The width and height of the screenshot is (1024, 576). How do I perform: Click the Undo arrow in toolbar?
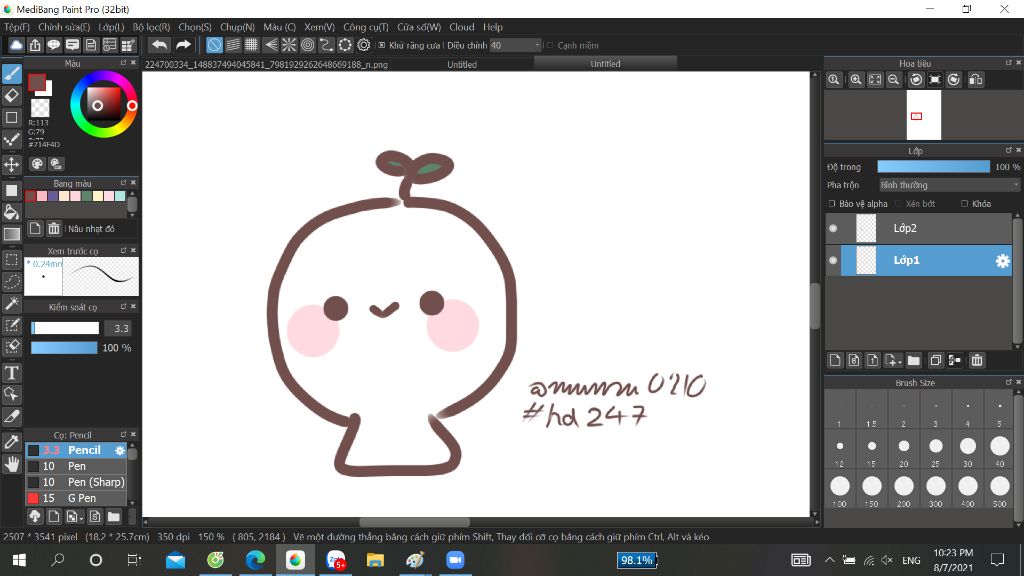click(159, 45)
